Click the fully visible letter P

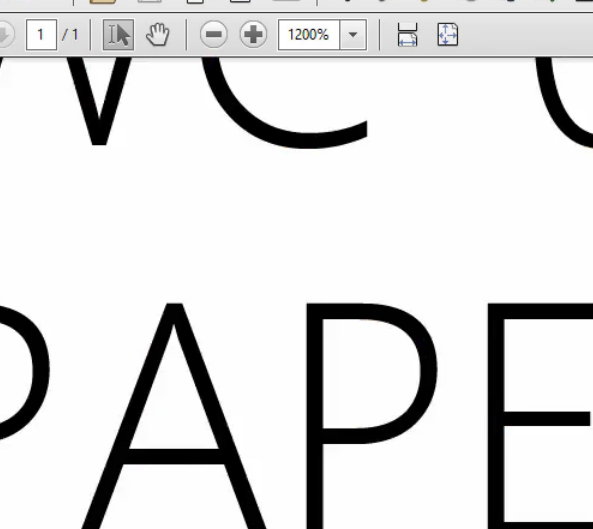click(x=371, y=416)
